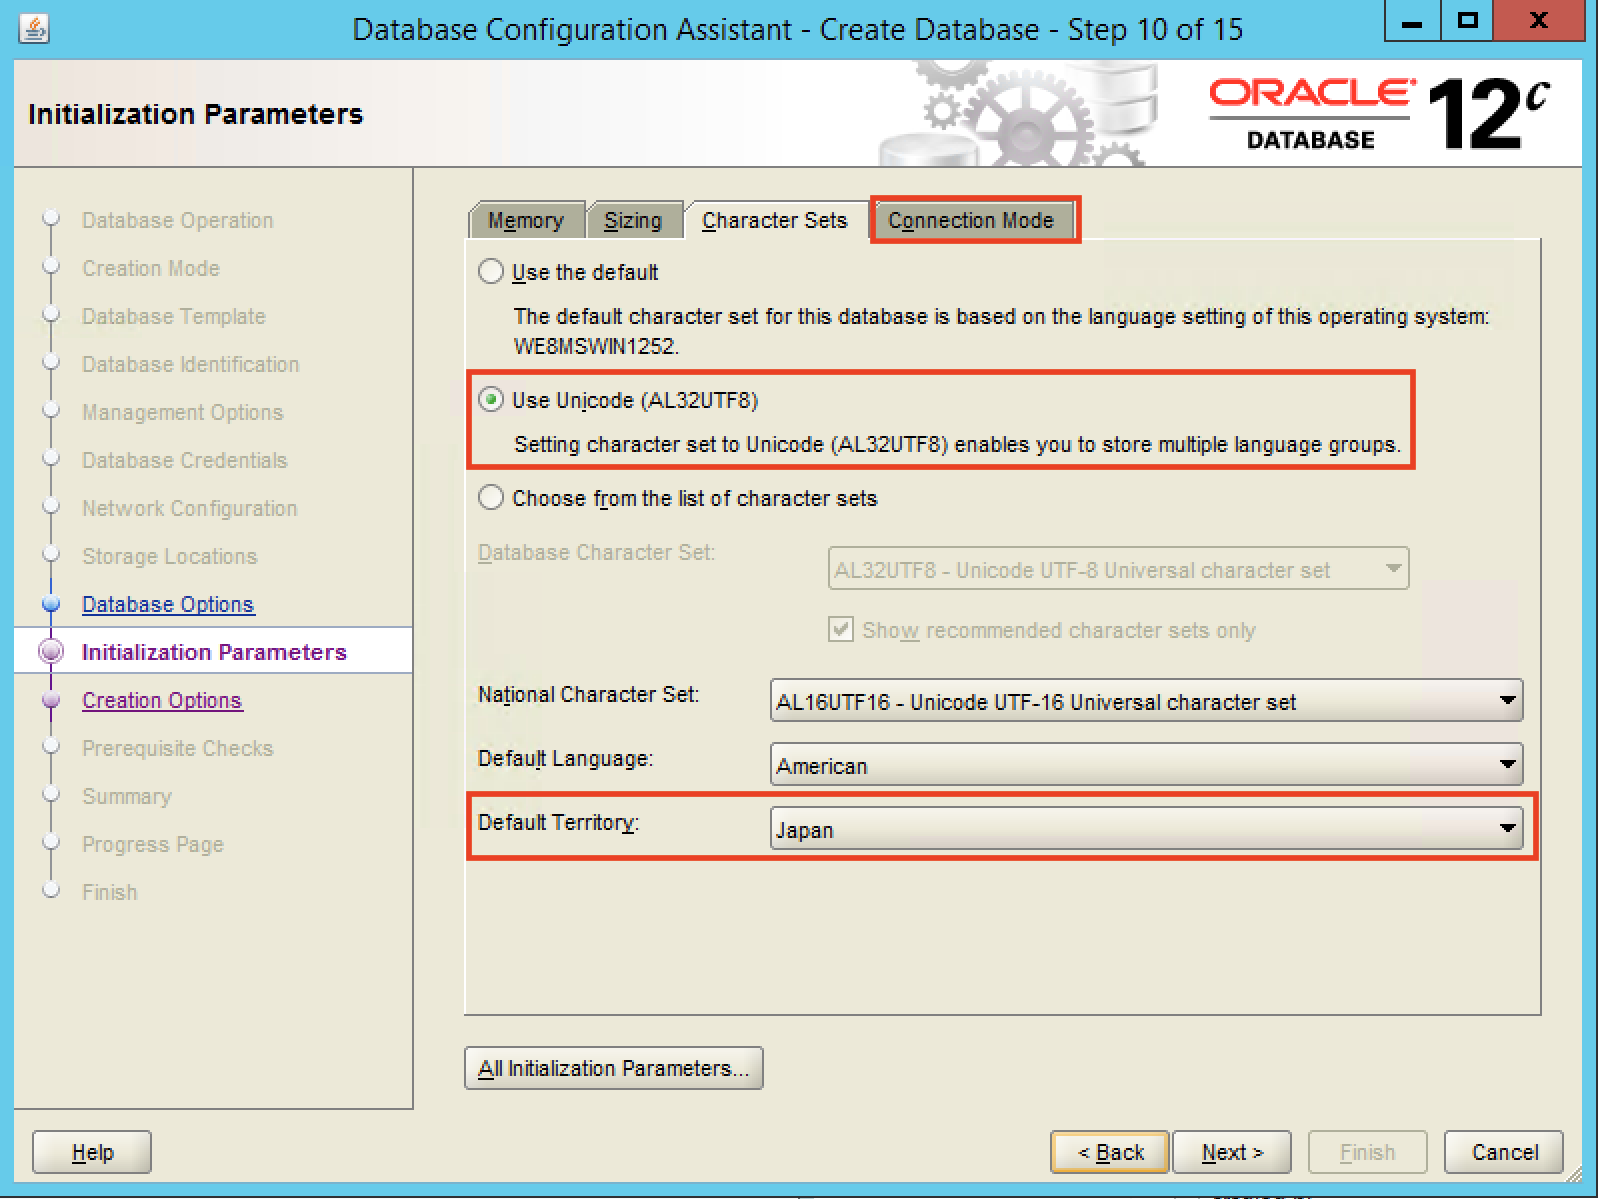1599x1199 pixels.
Task: Open the Database Options step link
Action: (x=168, y=604)
